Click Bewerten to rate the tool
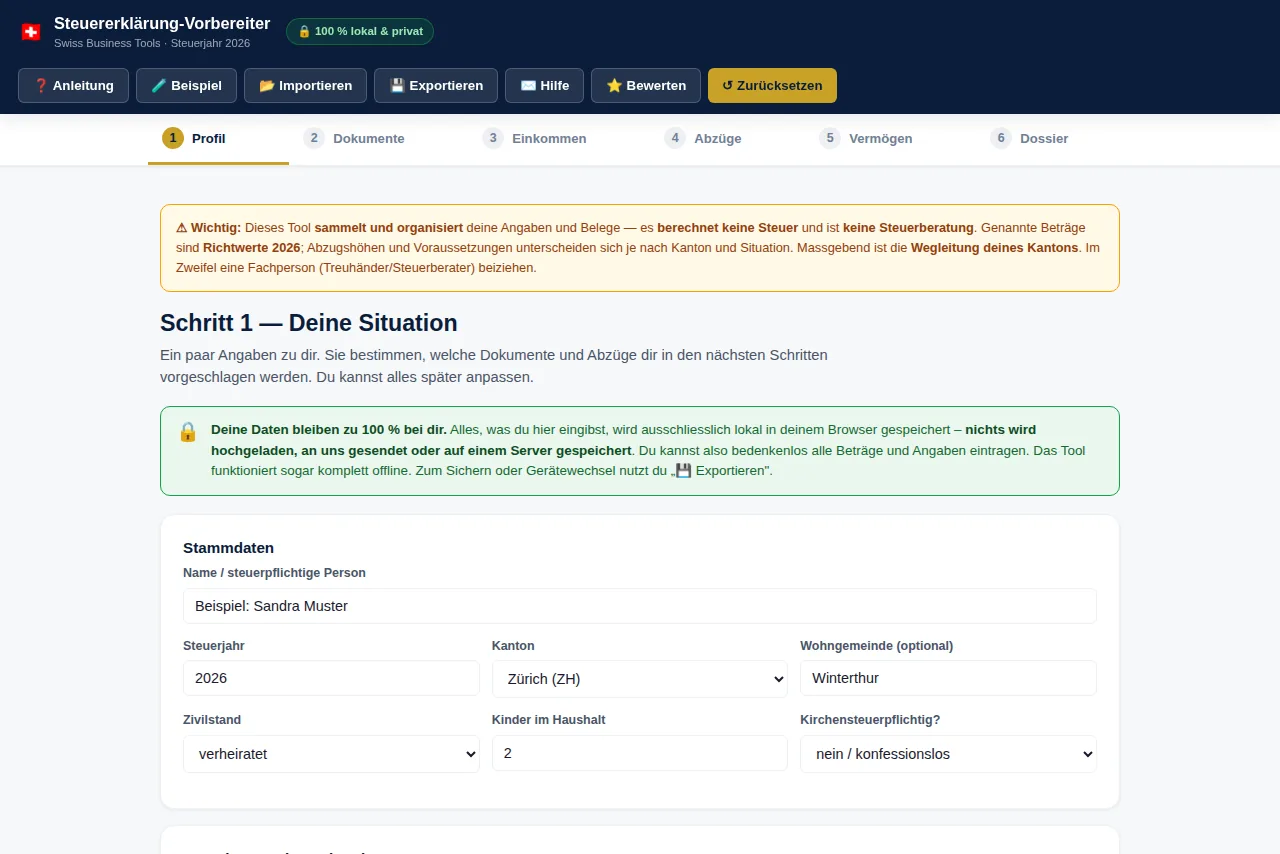Image resolution: width=1280 pixels, height=854 pixels. 646,85
